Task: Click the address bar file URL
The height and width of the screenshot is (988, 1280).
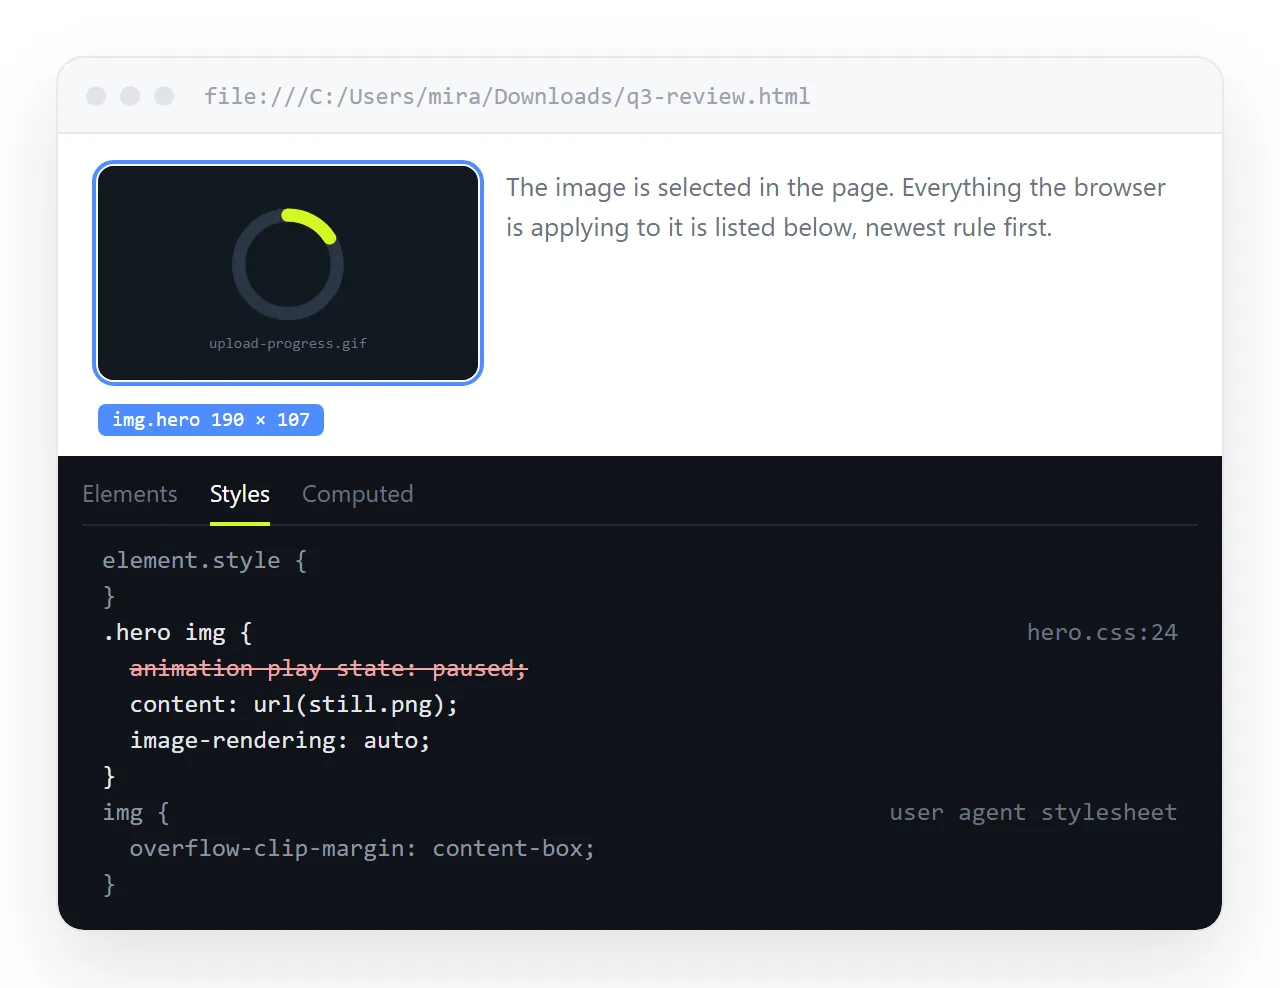Action: 507,96
